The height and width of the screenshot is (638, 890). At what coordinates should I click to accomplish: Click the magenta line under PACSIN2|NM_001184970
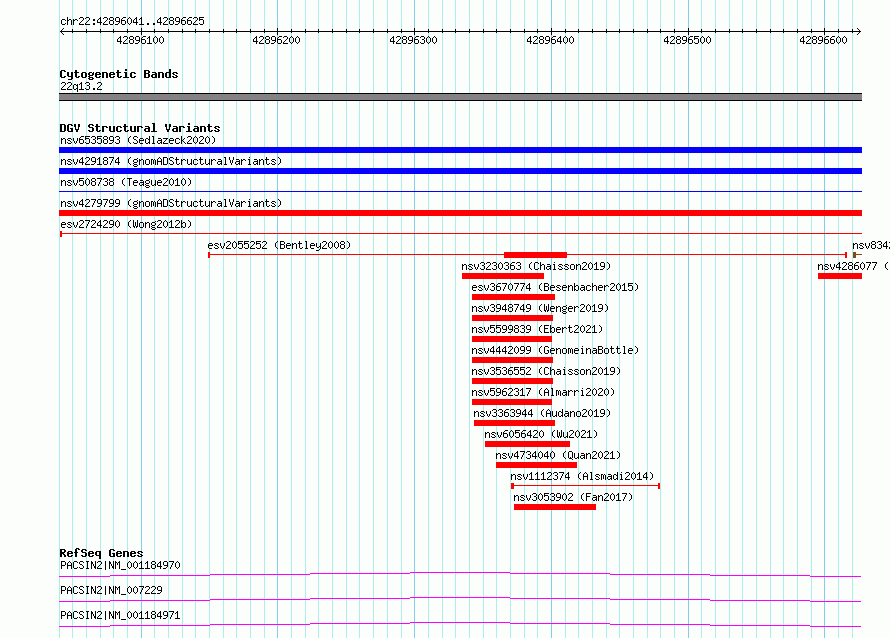click(x=460, y=574)
